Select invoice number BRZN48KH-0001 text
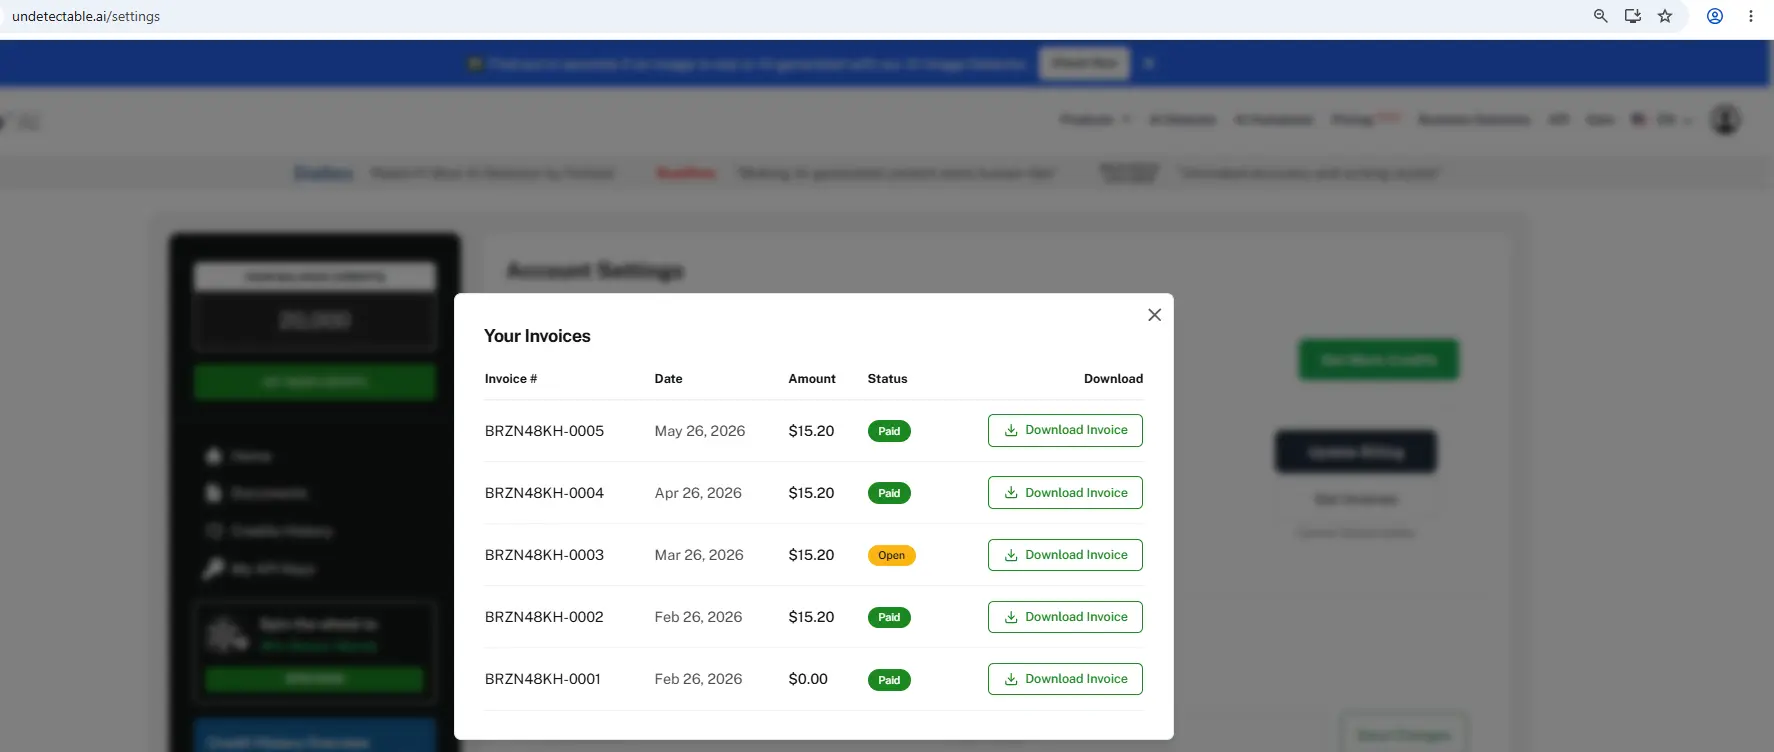This screenshot has width=1774, height=752. coord(543,679)
